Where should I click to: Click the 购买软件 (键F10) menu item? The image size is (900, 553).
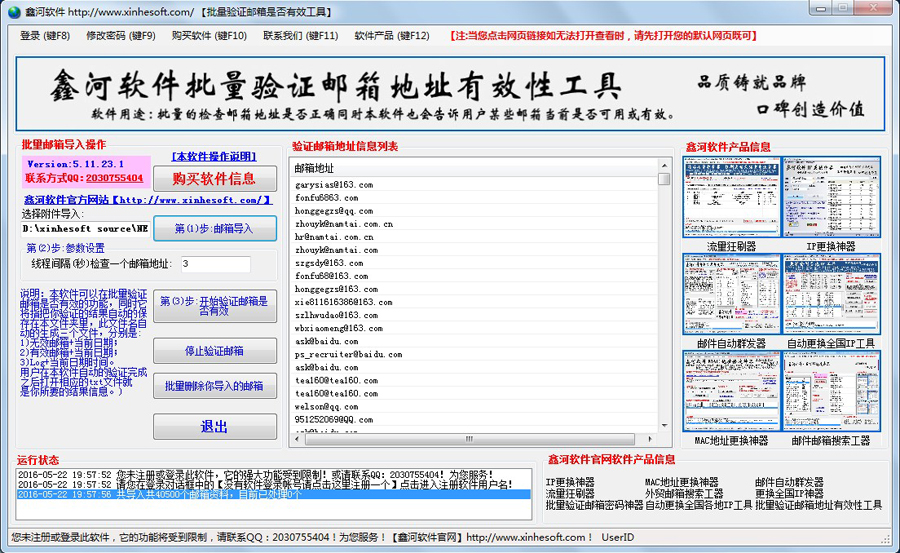[209, 35]
